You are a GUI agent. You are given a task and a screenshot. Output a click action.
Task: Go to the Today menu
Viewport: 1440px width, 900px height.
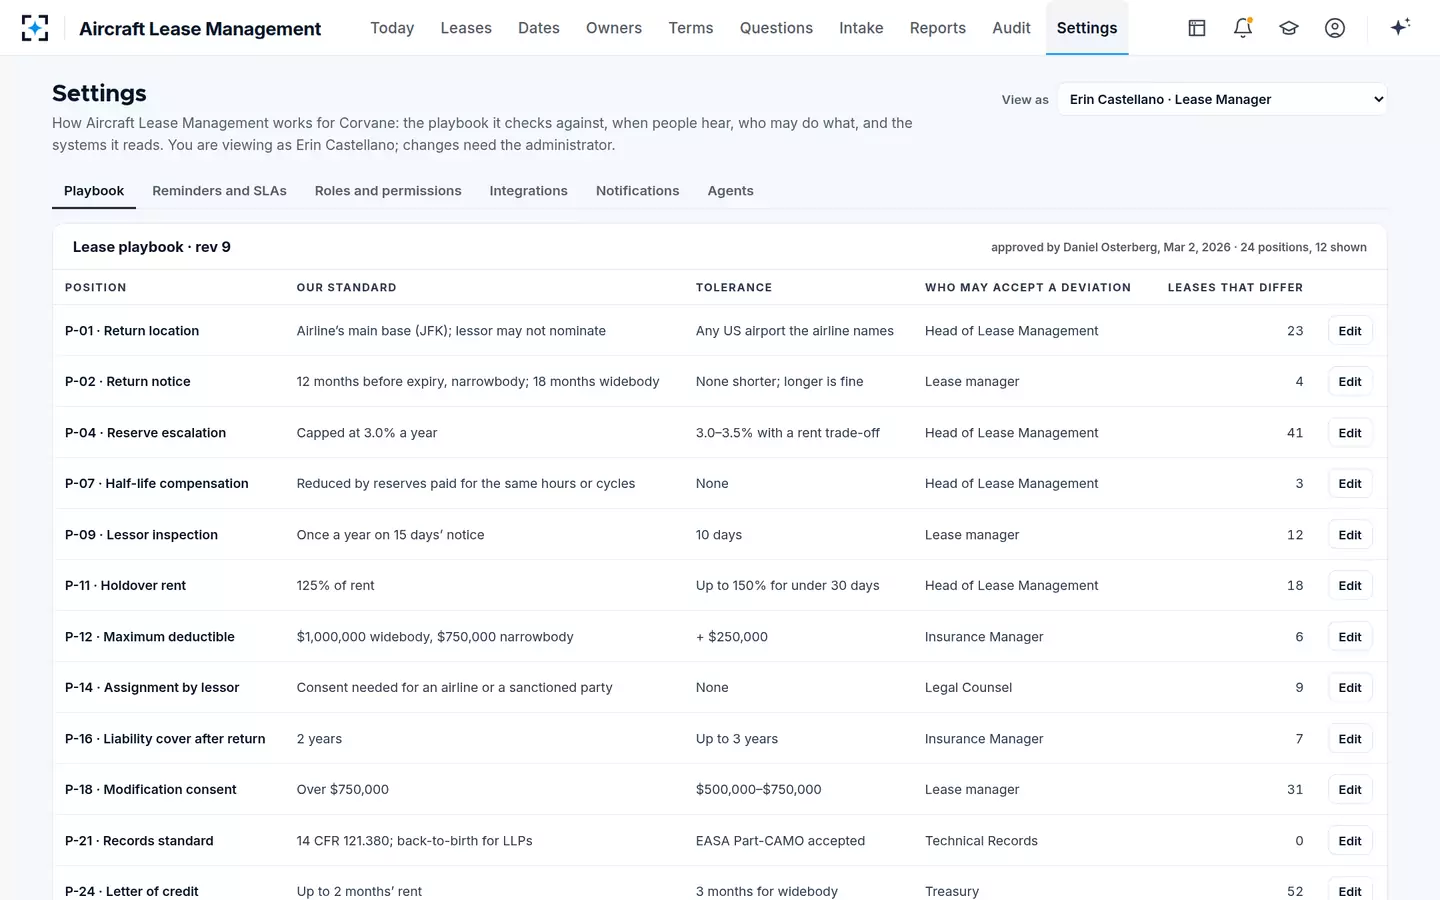click(x=392, y=28)
